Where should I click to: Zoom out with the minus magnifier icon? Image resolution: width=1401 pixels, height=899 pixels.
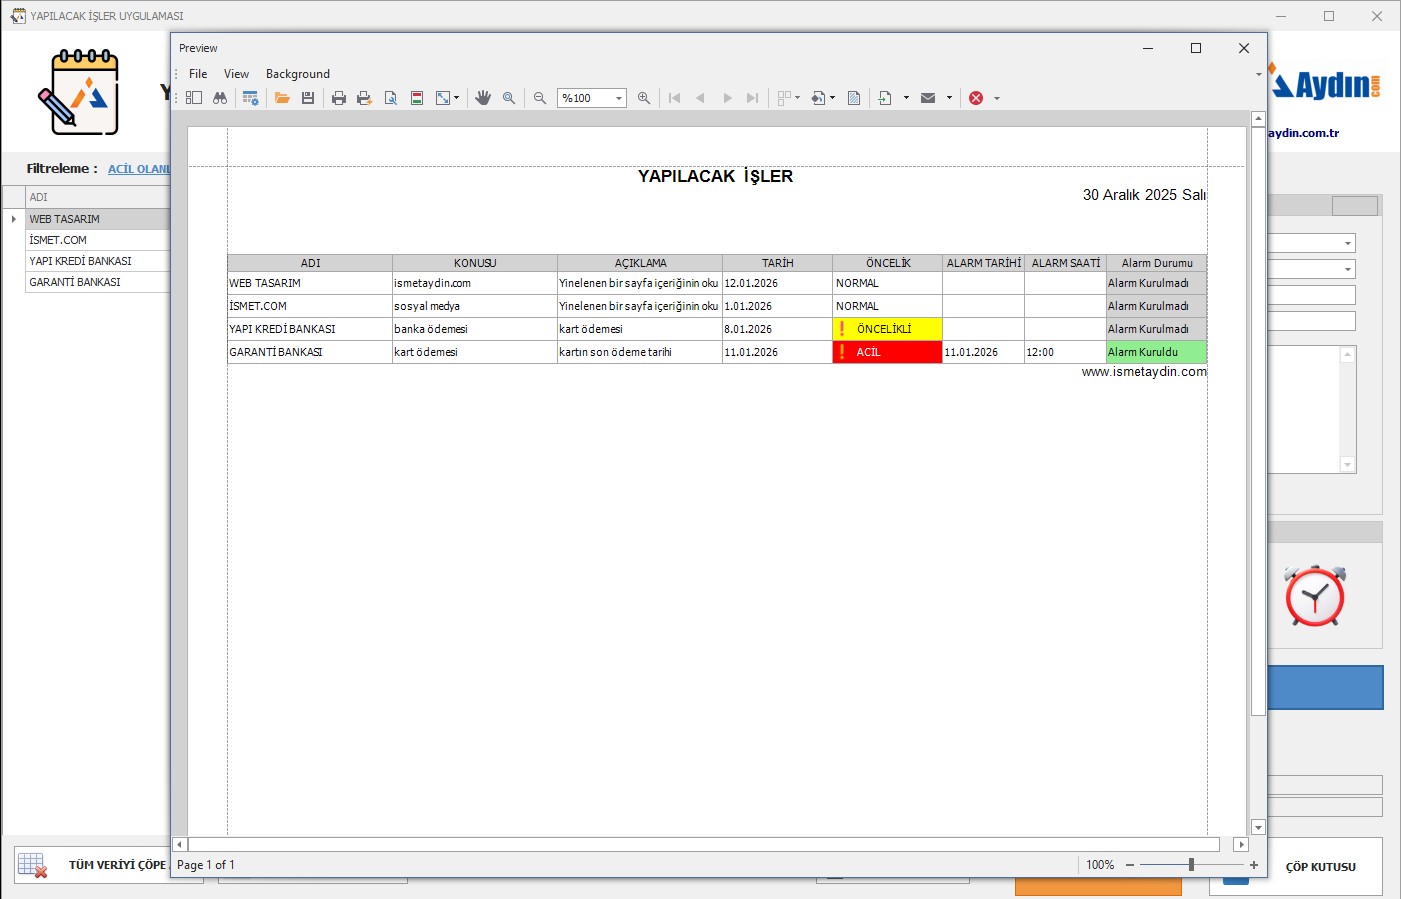tap(540, 98)
